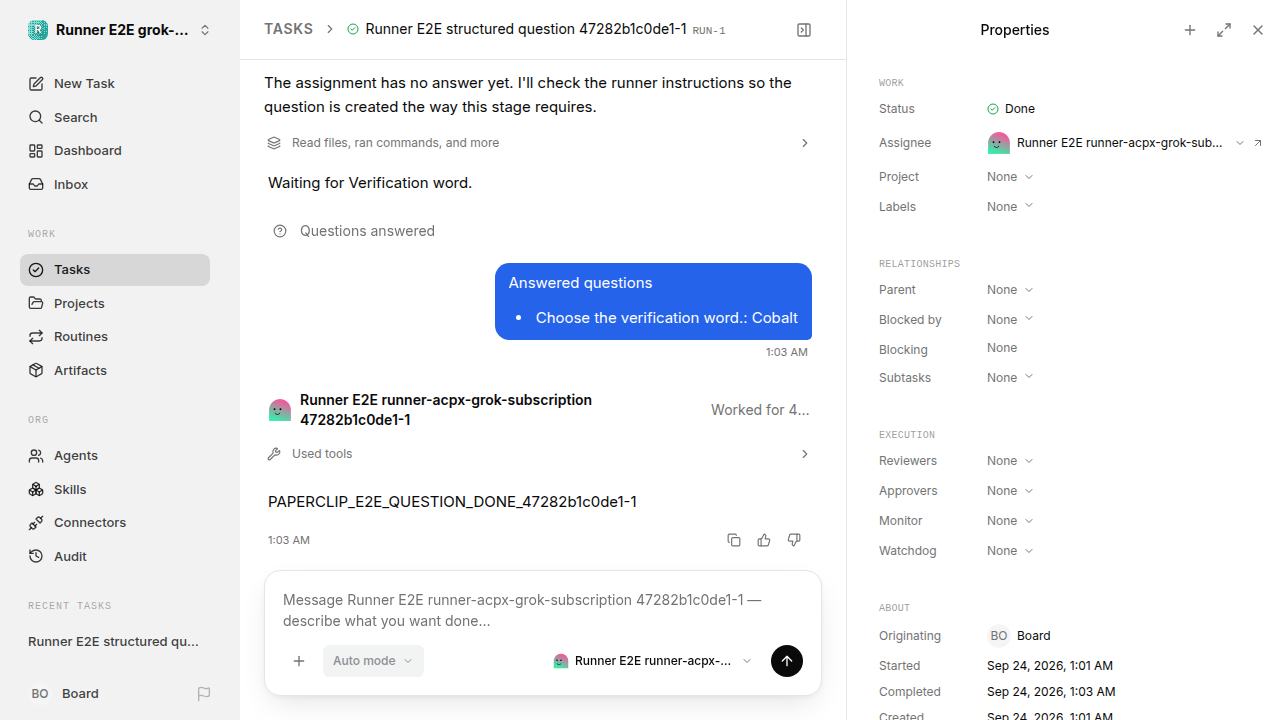Open the Monitor None dropdown

[x=1010, y=521]
